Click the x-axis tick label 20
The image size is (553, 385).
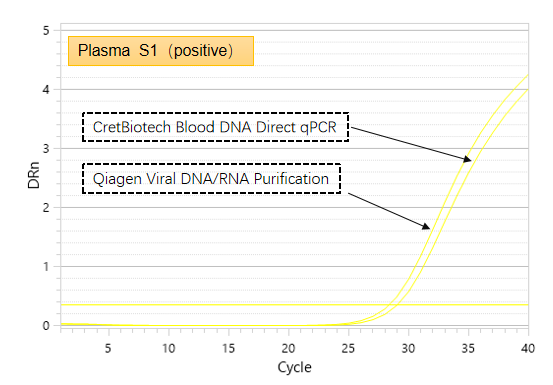(288, 348)
